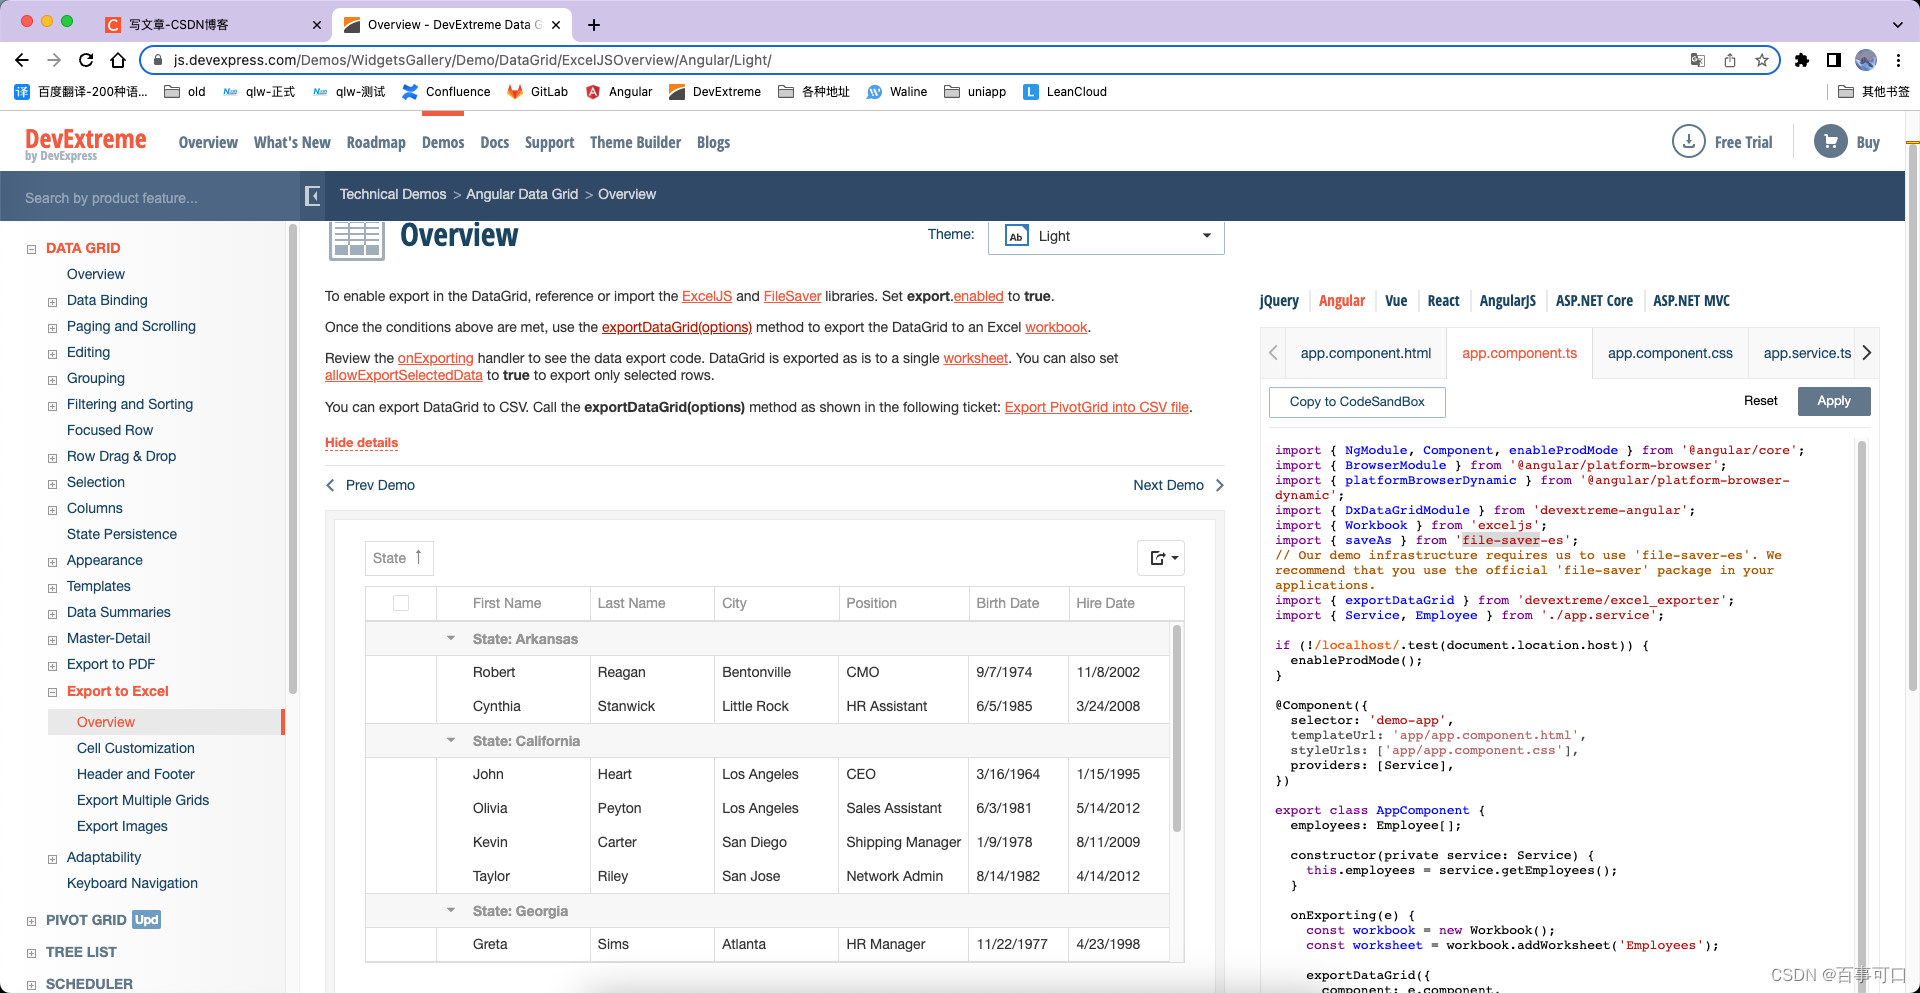Viewport: 1920px width, 993px height.
Task: Click the Reset button
Action: (x=1760, y=401)
